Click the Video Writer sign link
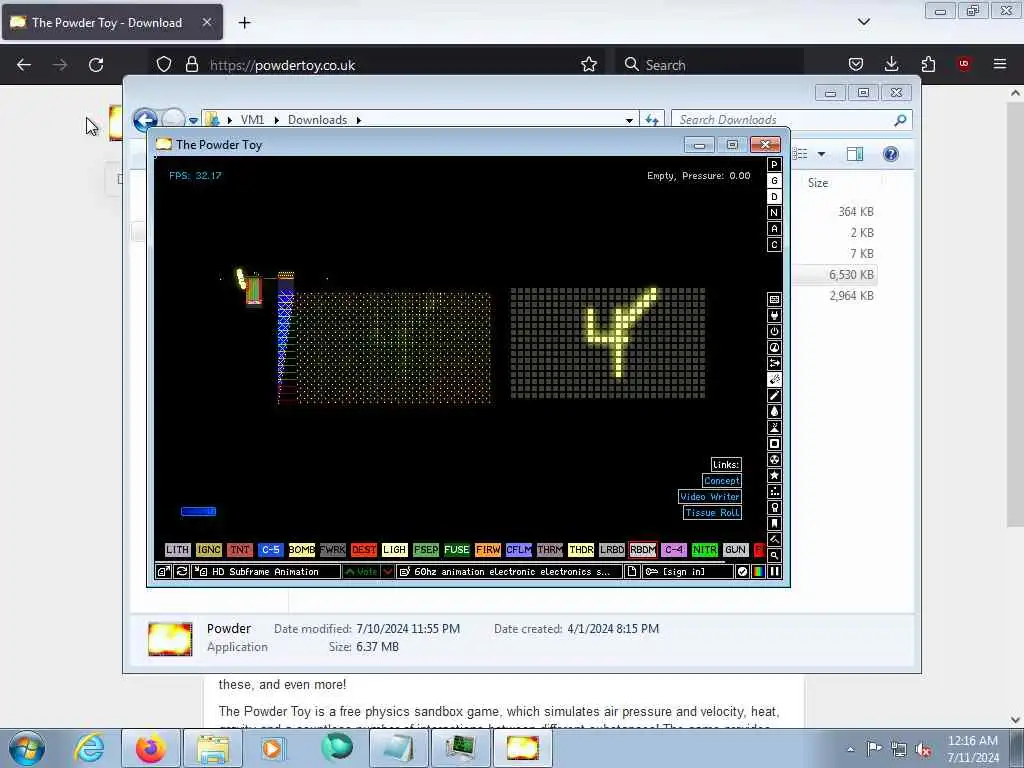1024x768 pixels. (710, 496)
